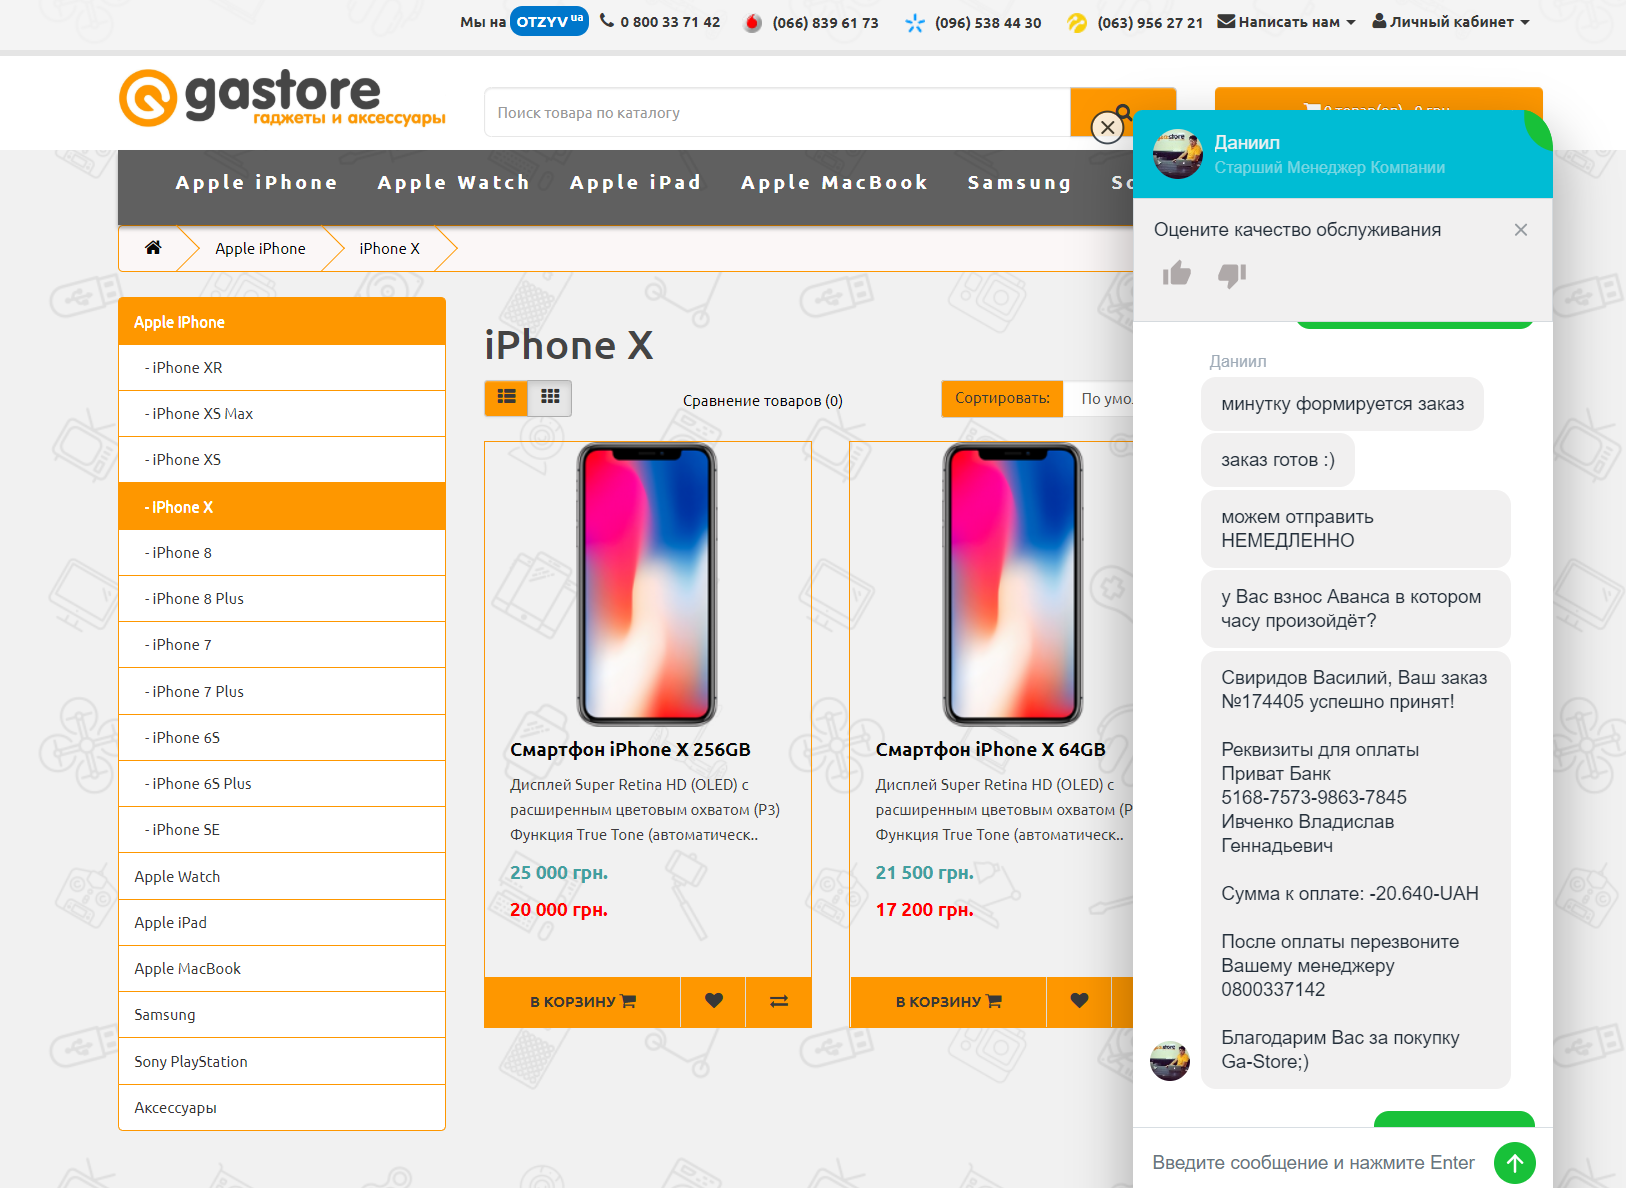1626x1188 pixels.
Task: Focus the catalog search field
Action: click(x=777, y=113)
